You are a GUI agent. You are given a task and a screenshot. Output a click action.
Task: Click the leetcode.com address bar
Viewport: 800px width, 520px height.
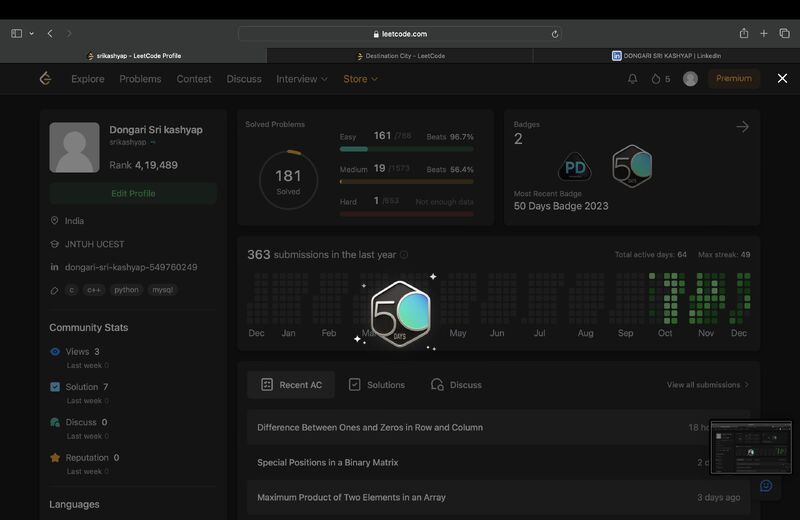pos(400,34)
